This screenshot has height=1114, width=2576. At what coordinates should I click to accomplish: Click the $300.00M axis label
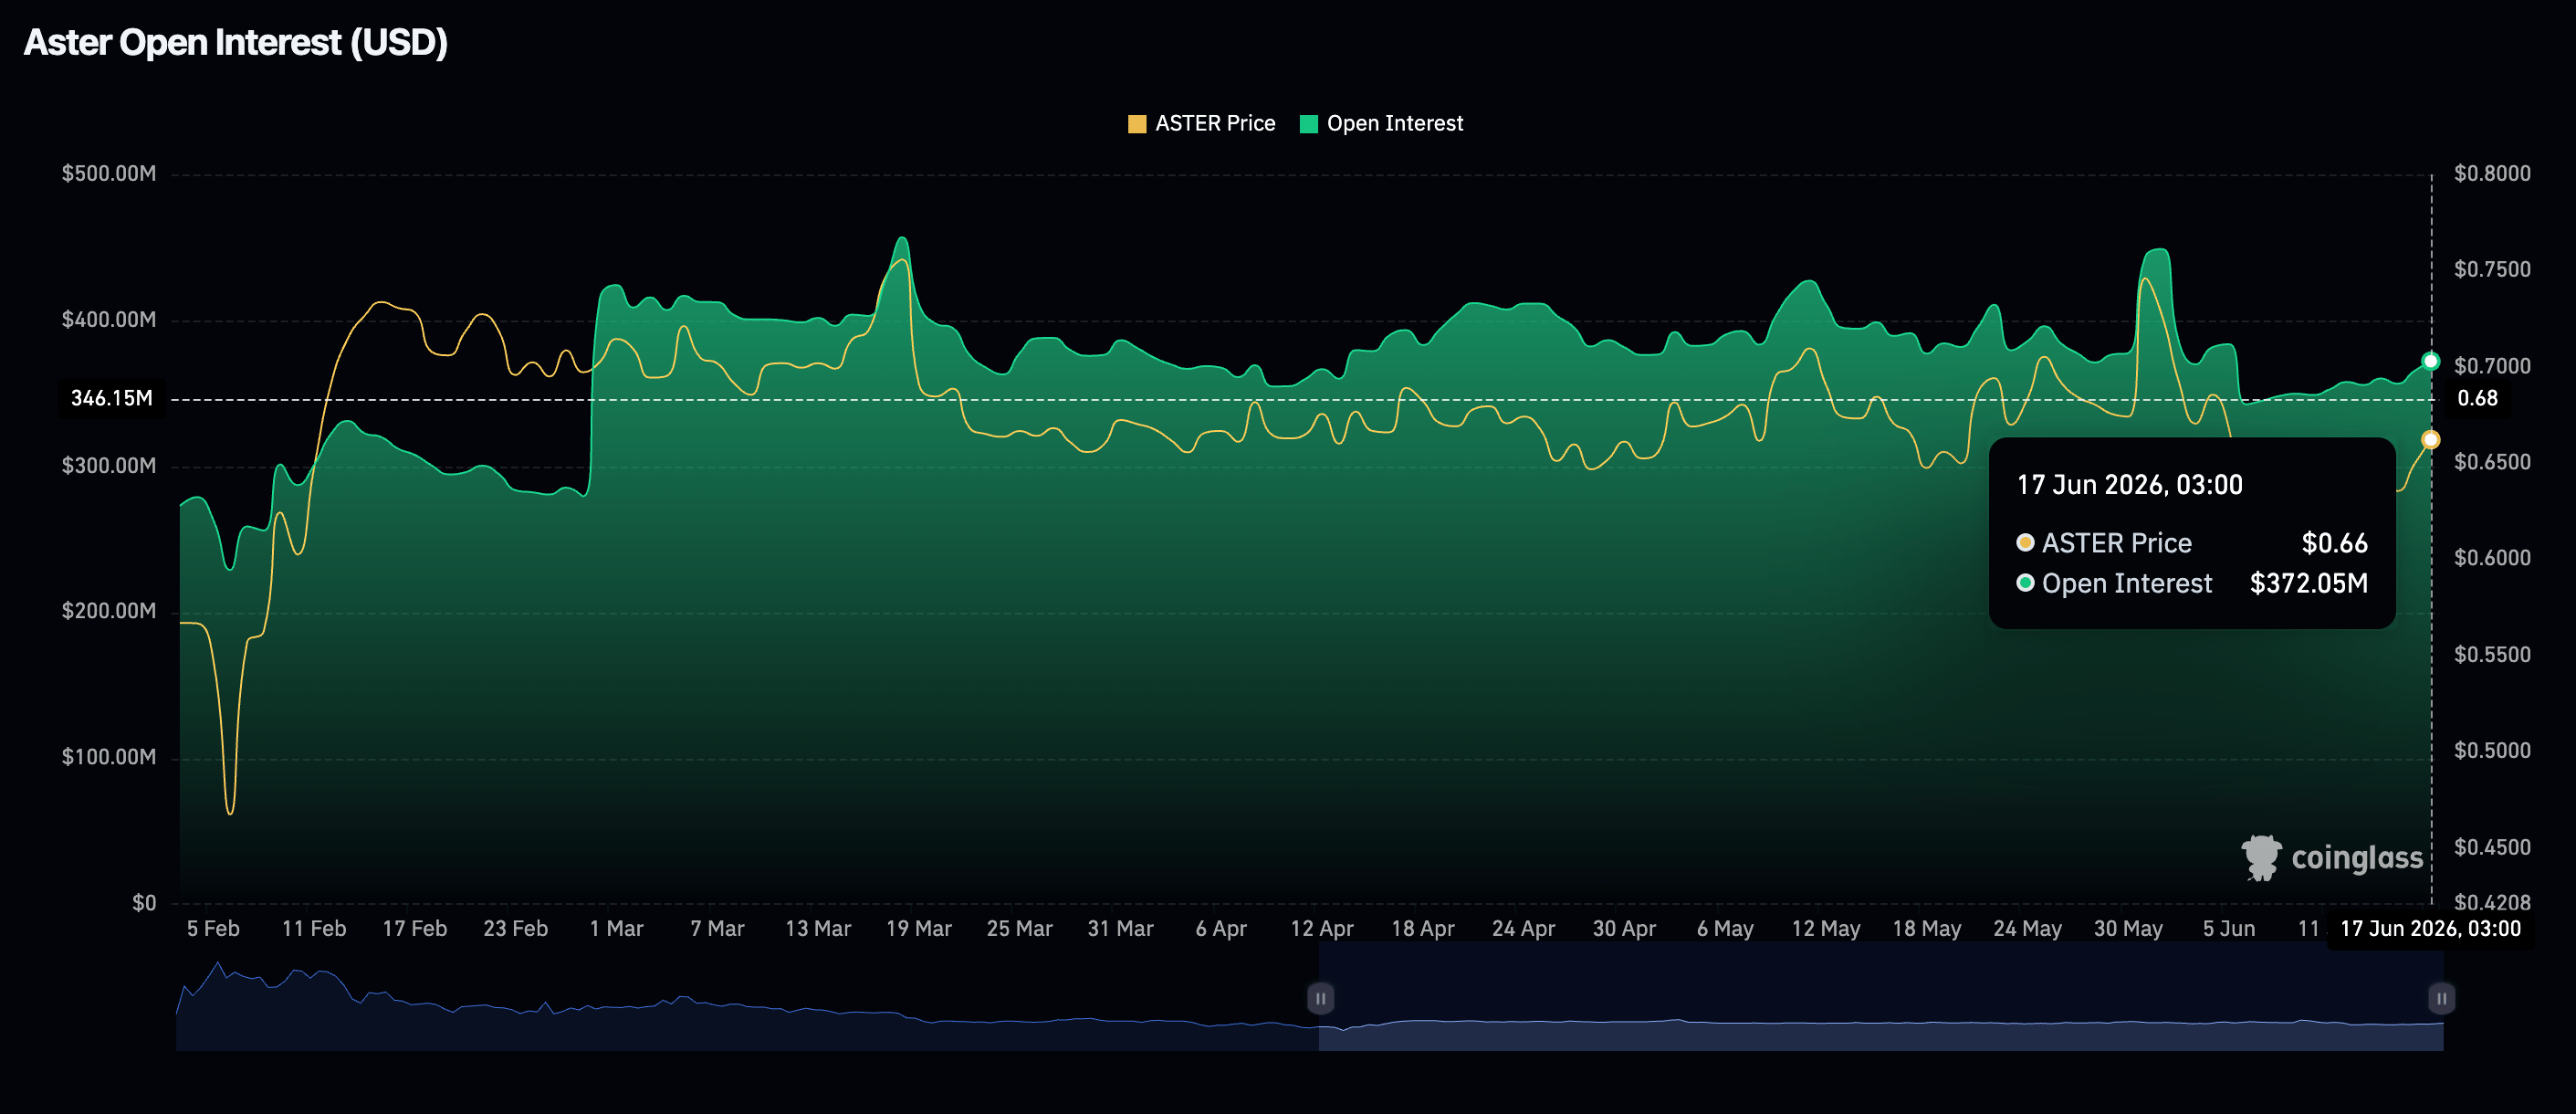pos(109,466)
